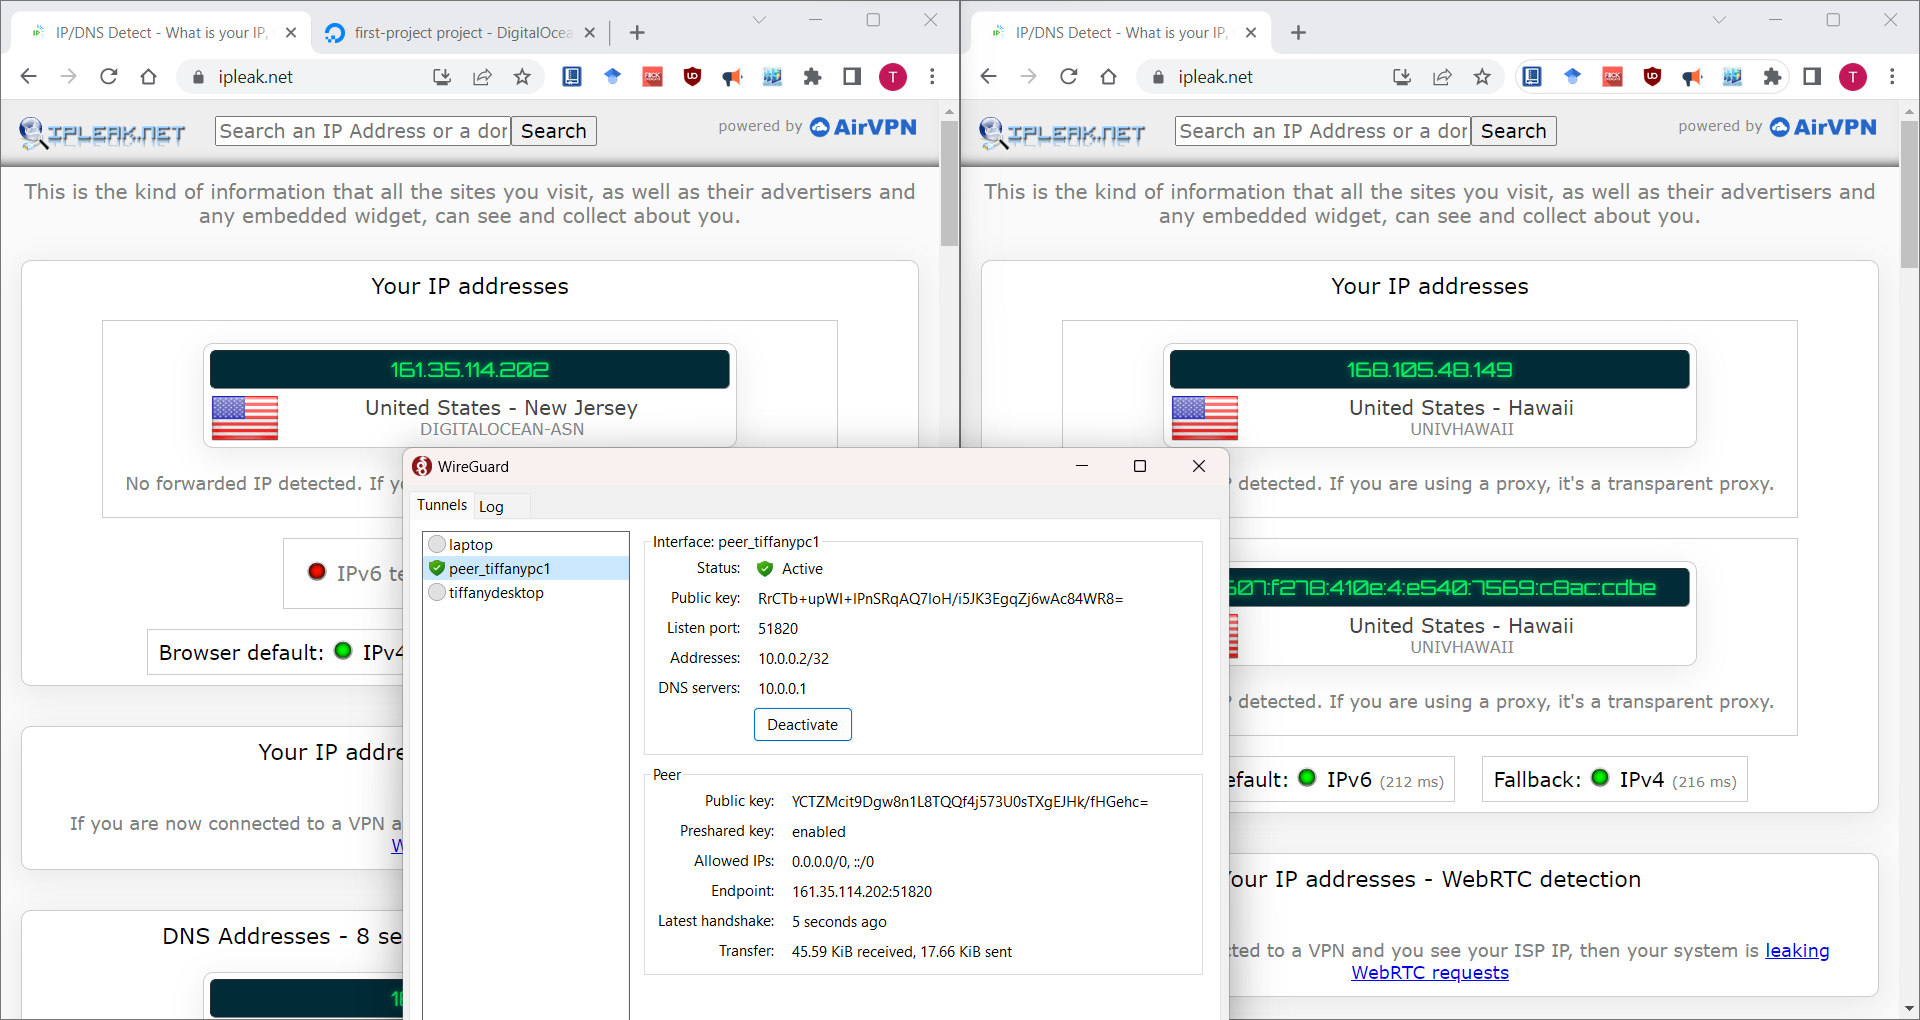Image resolution: width=1920 pixels, height=1020 pixels.
Task: Focus IP search field in left window
Action: (x=363, y=131)
